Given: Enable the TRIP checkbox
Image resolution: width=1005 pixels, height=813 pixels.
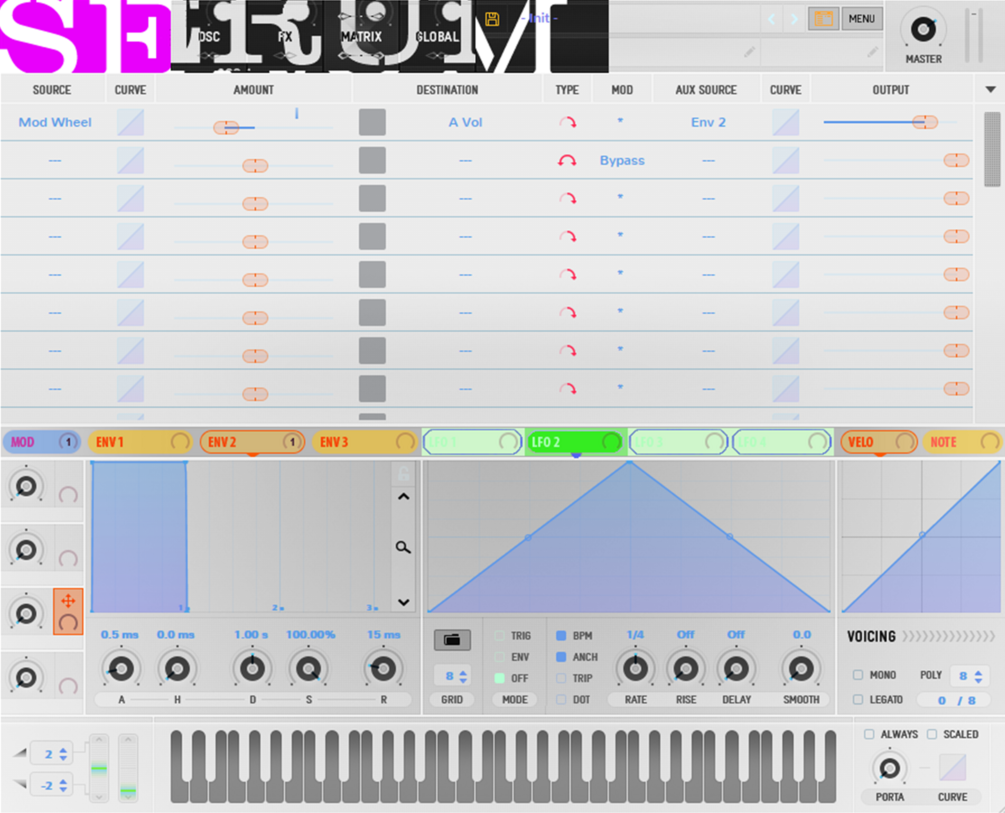Looking at the screenshot, I should tap(561, 678).
